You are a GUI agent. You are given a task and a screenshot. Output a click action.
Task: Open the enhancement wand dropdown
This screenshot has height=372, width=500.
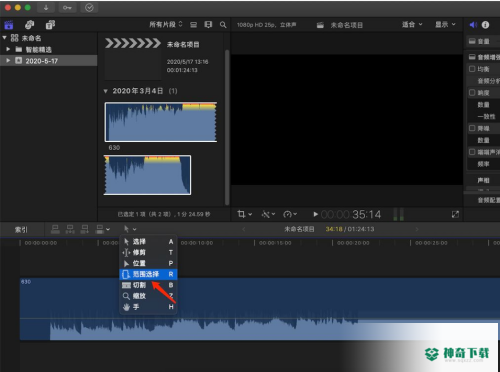coord(268,214)
